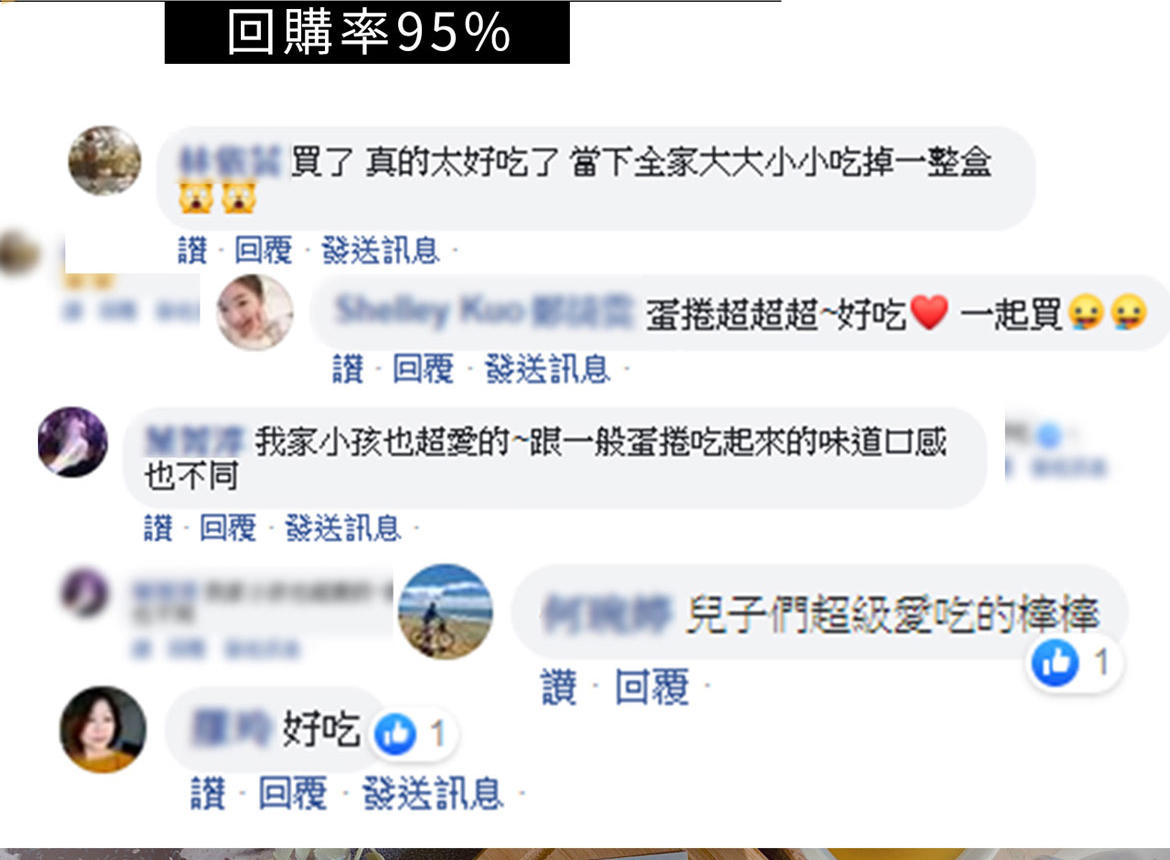Open the Shelley Kuo commenter avatar
Image resolution: width=1170 pixels, height=860 pixels.
pyautogui.click(x=255, y=312)
